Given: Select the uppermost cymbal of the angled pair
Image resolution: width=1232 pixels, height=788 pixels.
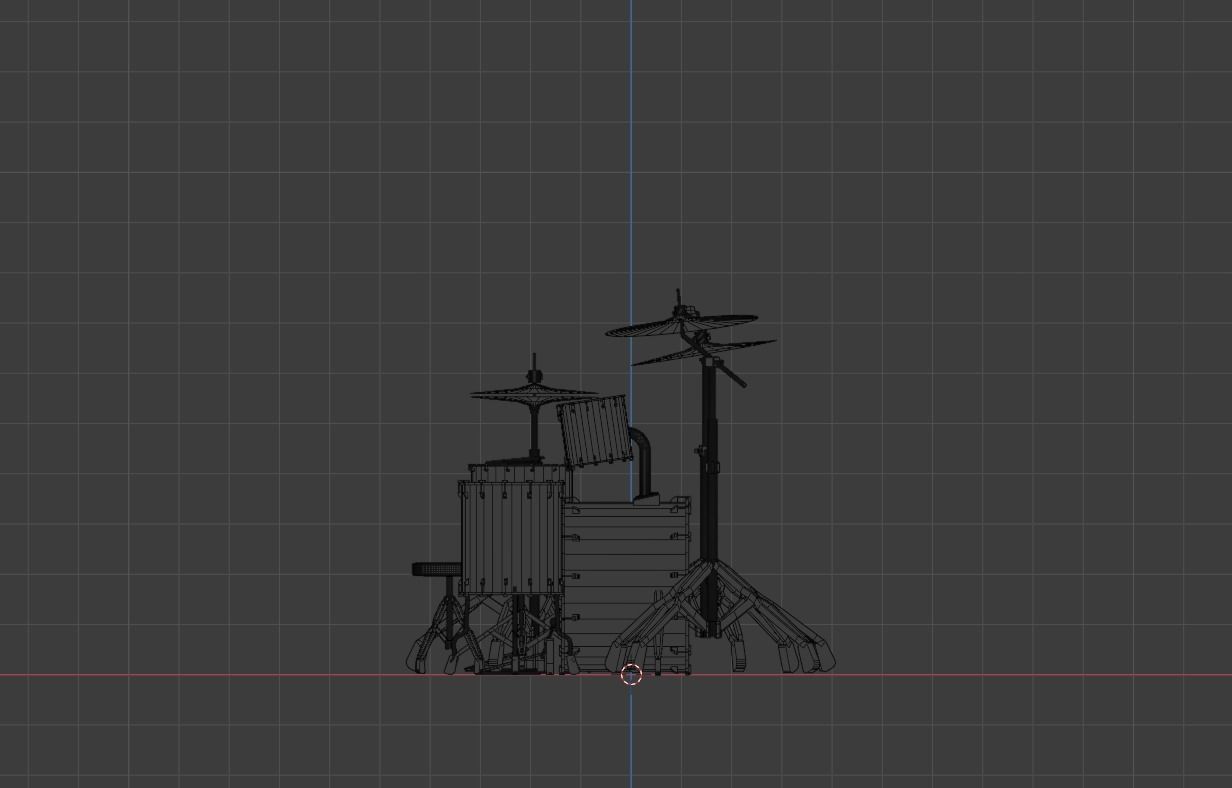Looking at the screenshot, I should [681, 325].
